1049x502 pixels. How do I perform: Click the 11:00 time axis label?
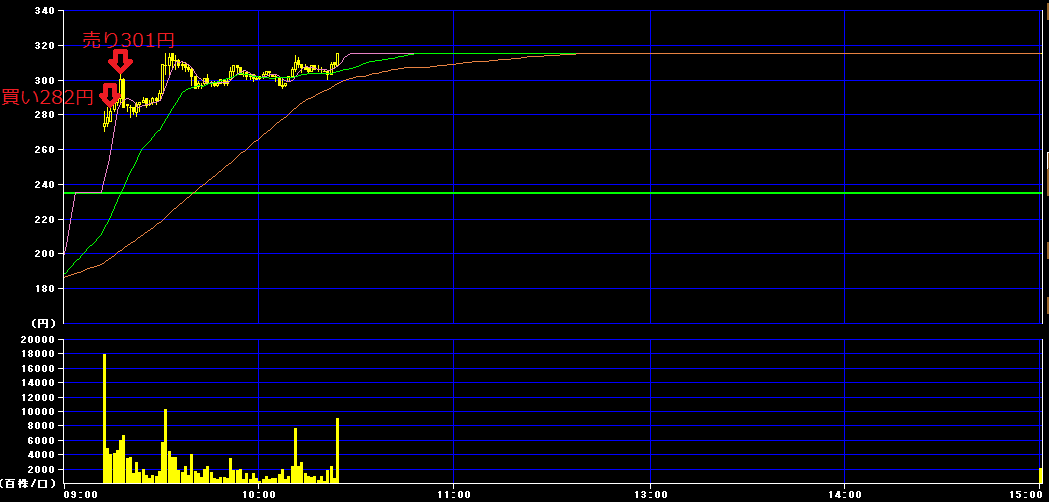pyautogui.click(x=454, y=495)
